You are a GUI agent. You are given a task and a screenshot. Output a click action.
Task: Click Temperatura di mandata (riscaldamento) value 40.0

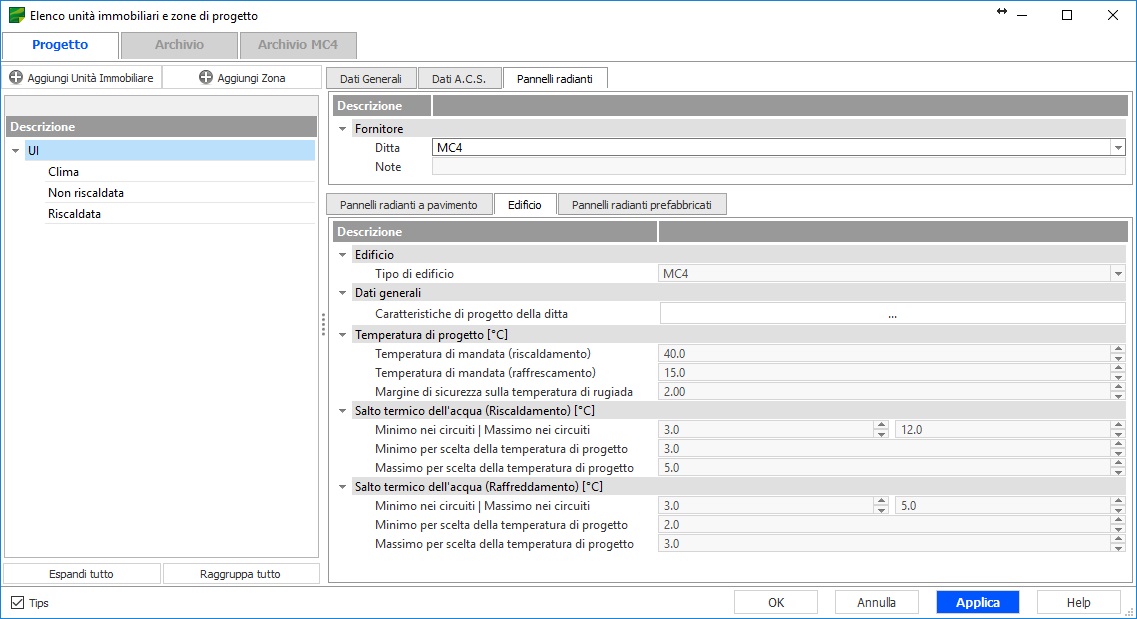884,354
